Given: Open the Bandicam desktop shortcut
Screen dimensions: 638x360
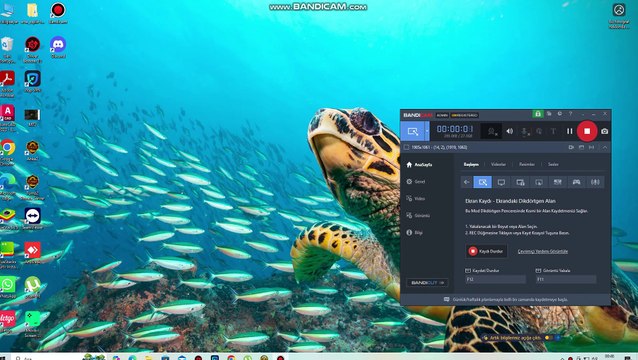Looking at the screenshot, I should coord(58,13).
